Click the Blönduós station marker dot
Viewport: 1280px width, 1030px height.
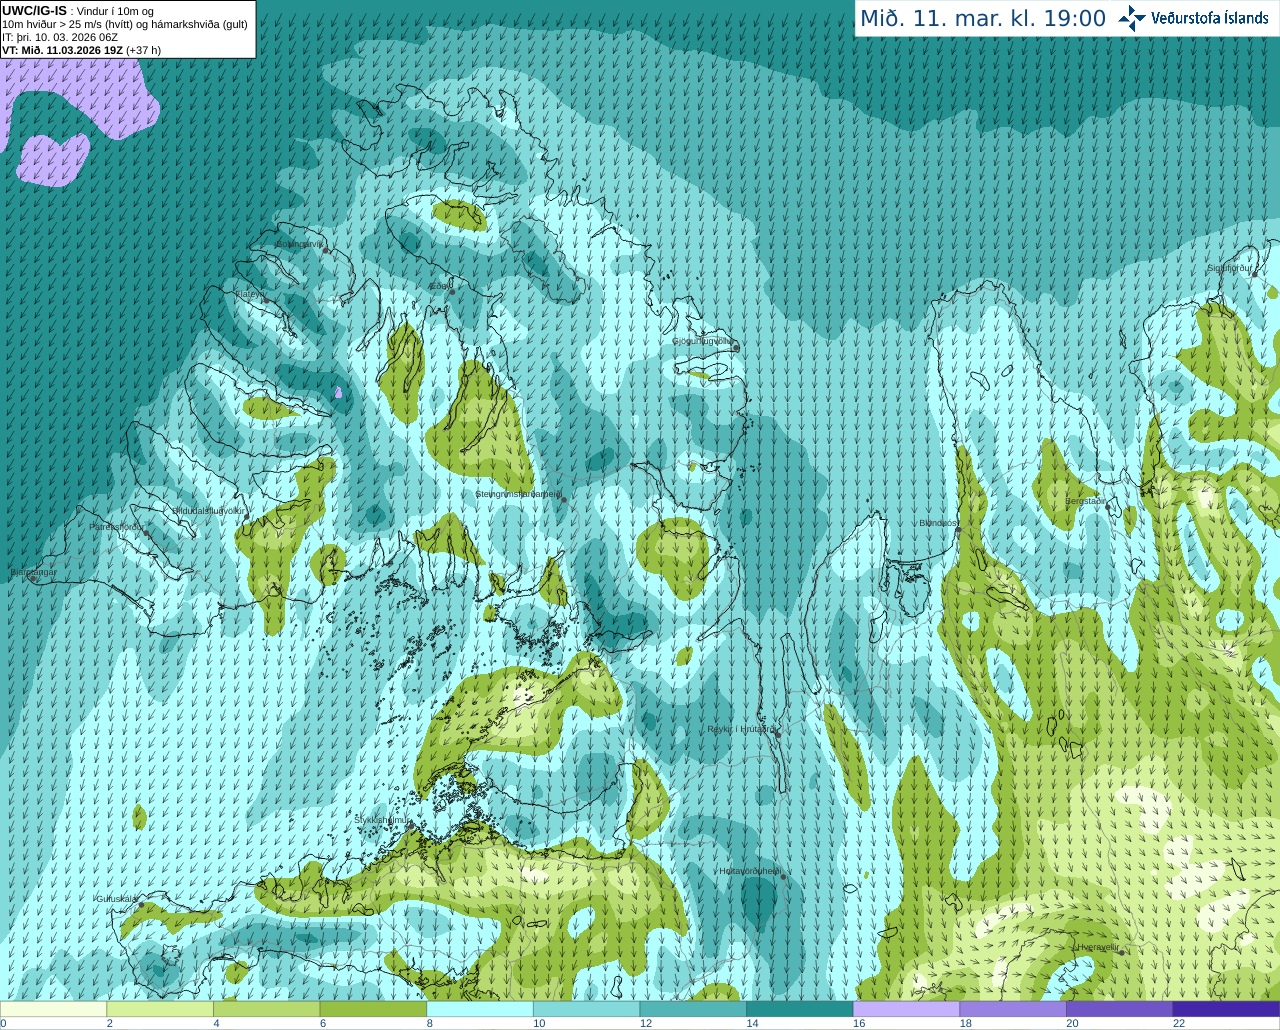click(x=958, y=530)
